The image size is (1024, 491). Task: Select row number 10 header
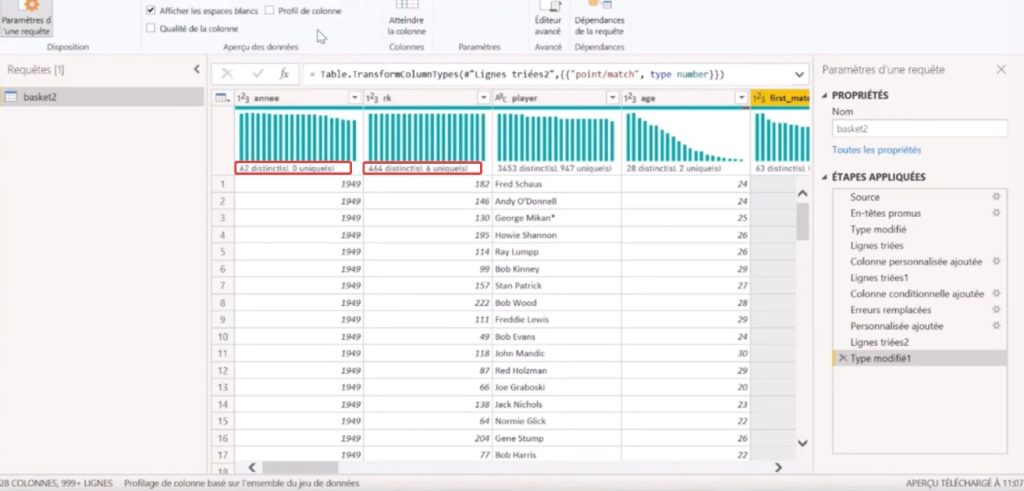(x=223, y=336)
